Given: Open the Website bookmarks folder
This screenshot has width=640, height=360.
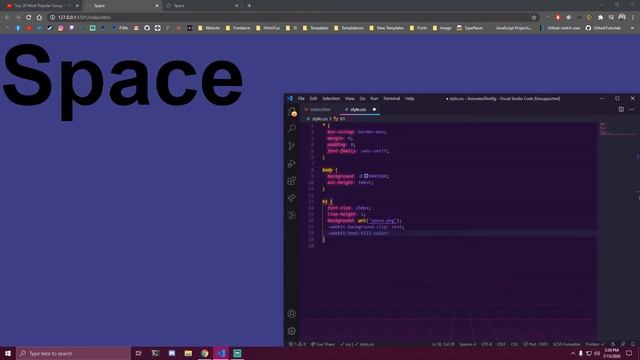Looking at the screenshot, I should [x=209, y=28].
